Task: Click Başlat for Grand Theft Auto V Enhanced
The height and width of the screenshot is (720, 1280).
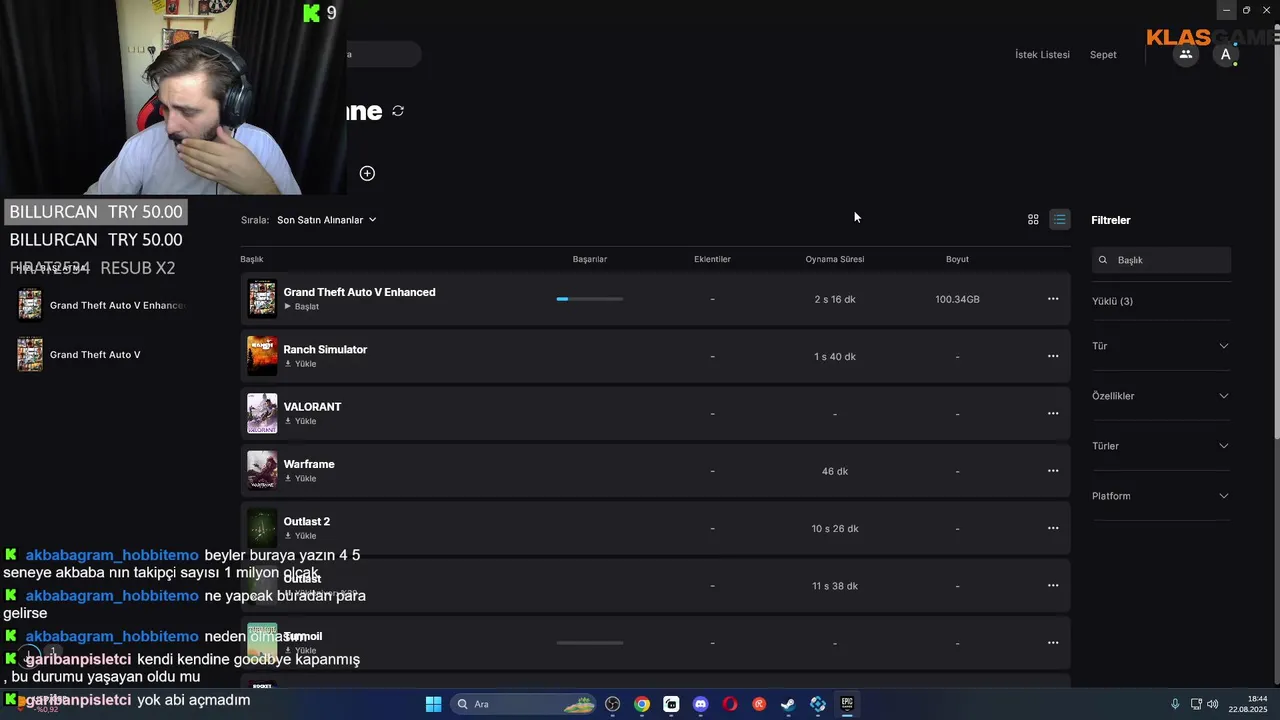Action: (x=302, y=307)
